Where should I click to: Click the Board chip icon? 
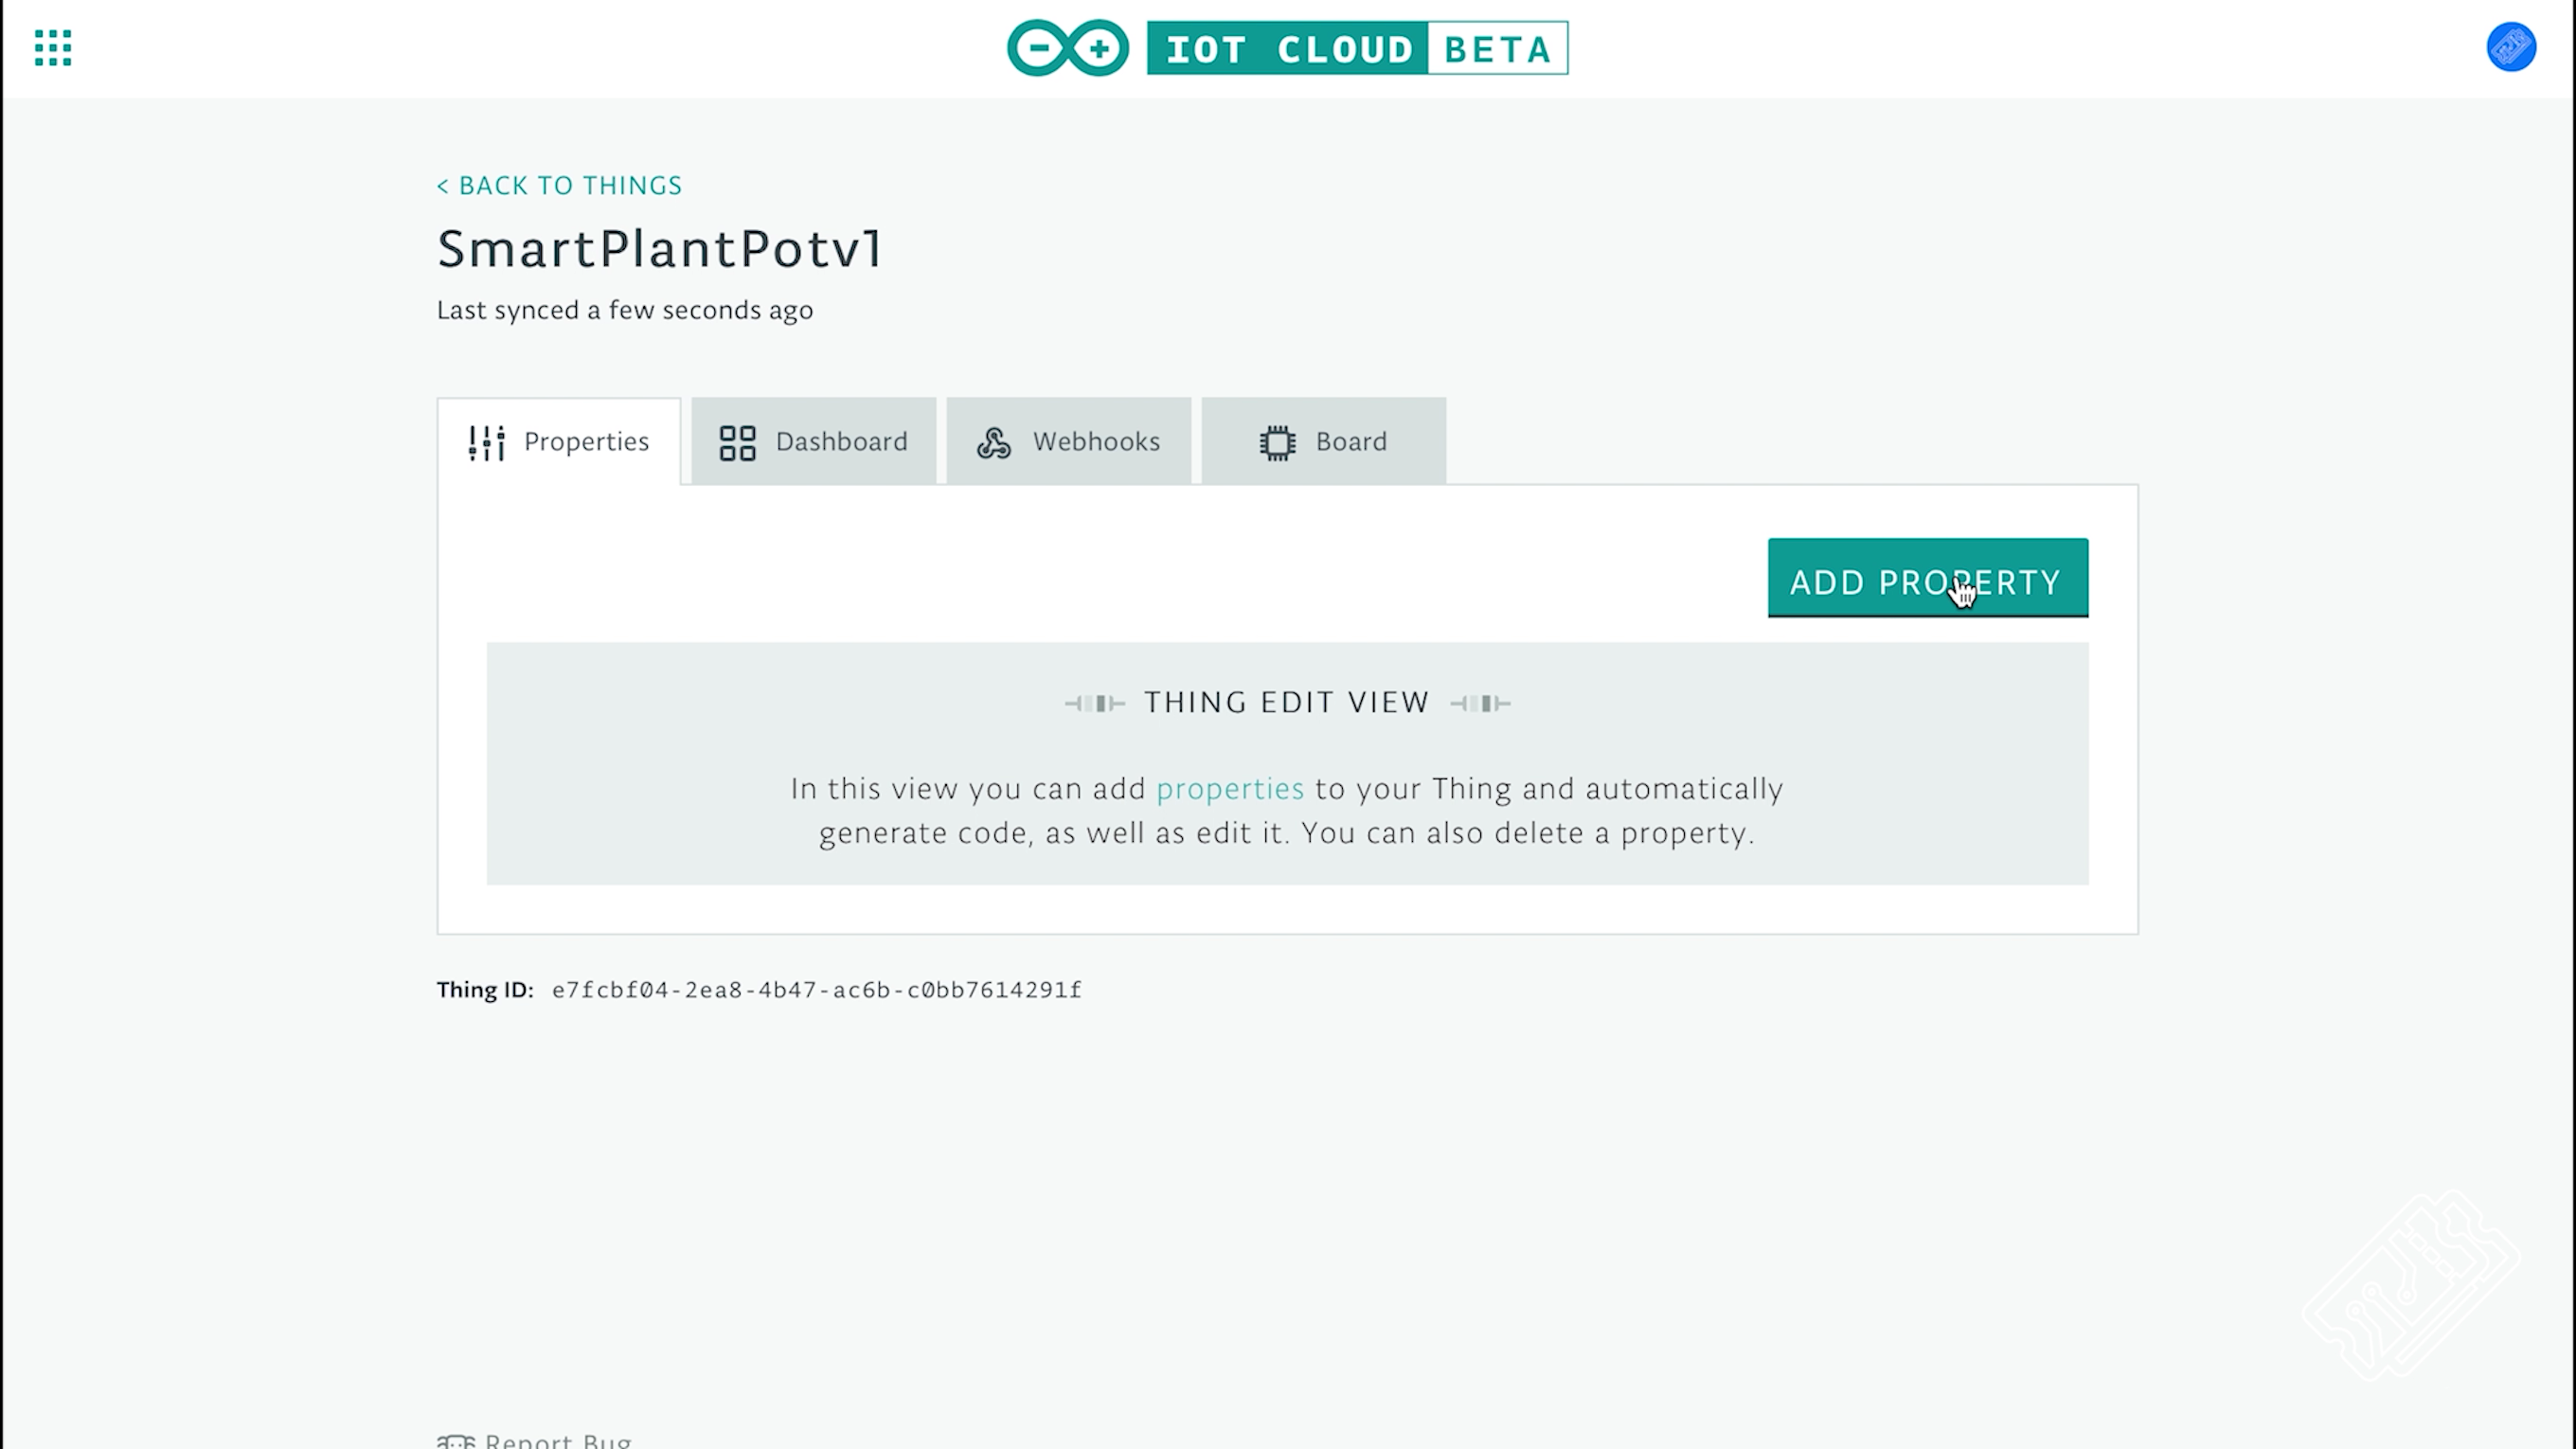click(1276, 440)
